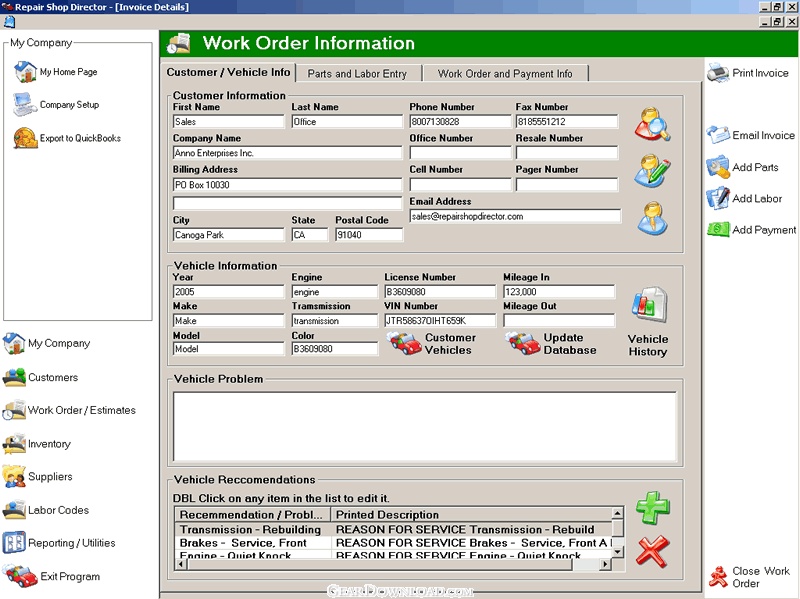Click the Vehicle Problem text area
The image size is (800, 599).
(424, 427)
